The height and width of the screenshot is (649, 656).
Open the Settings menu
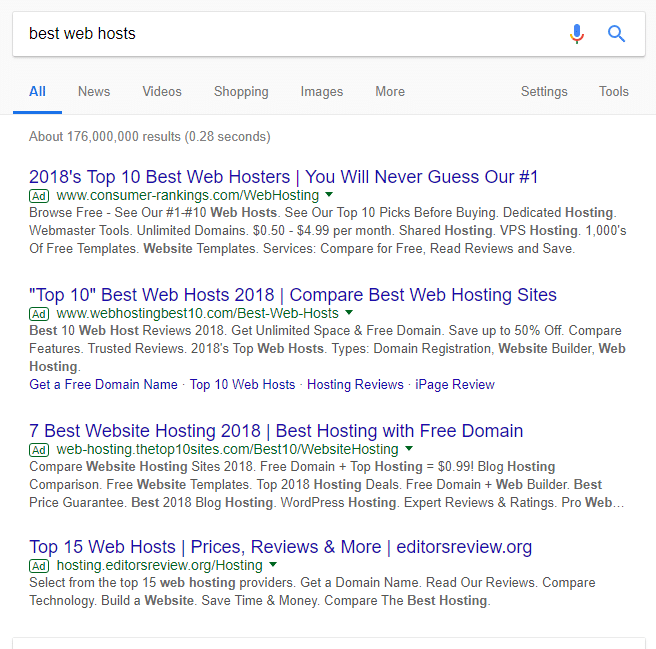click(x=544, y=92)
